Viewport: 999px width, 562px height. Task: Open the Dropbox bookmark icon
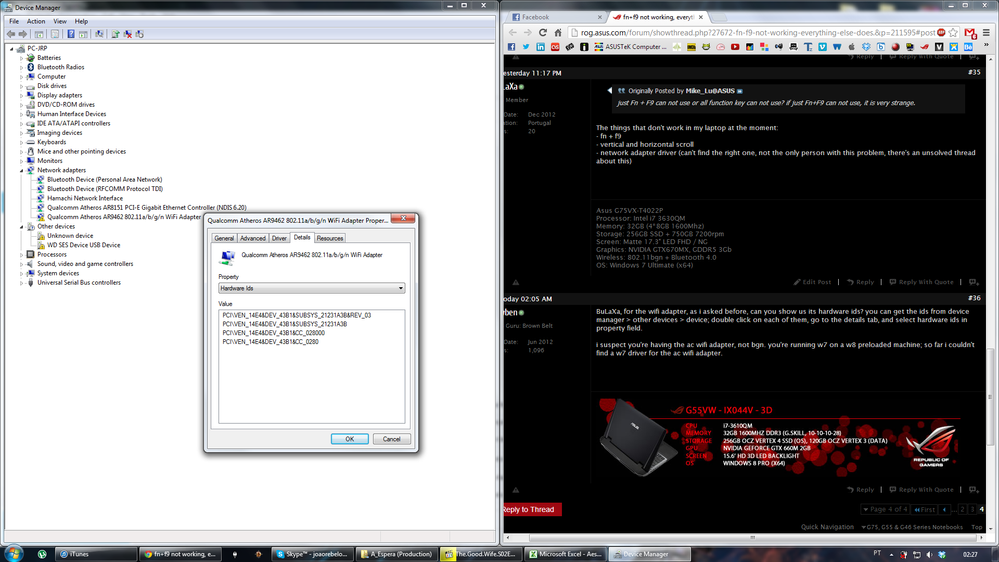click(x=866, y=47)
